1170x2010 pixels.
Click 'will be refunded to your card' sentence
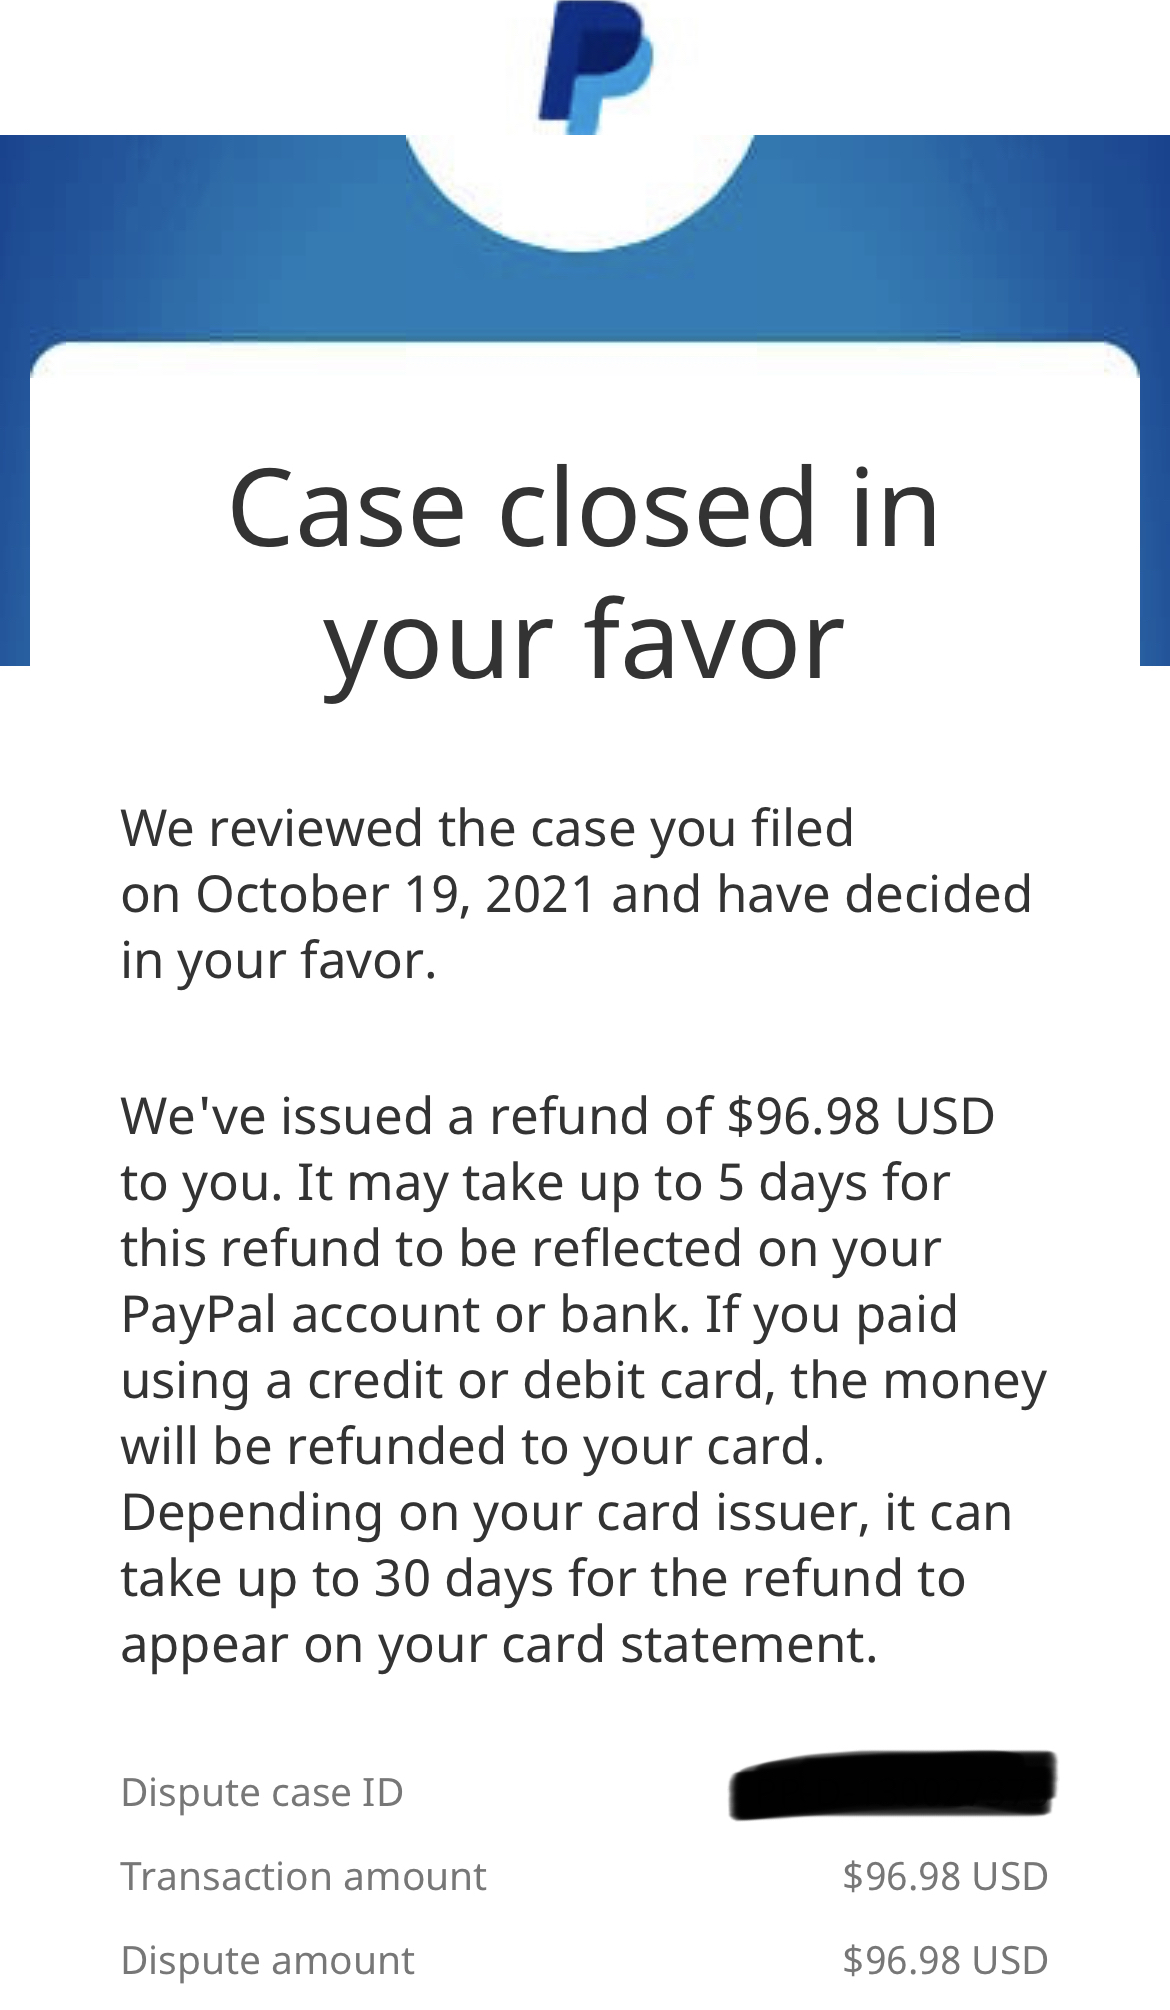(472, 1447)
